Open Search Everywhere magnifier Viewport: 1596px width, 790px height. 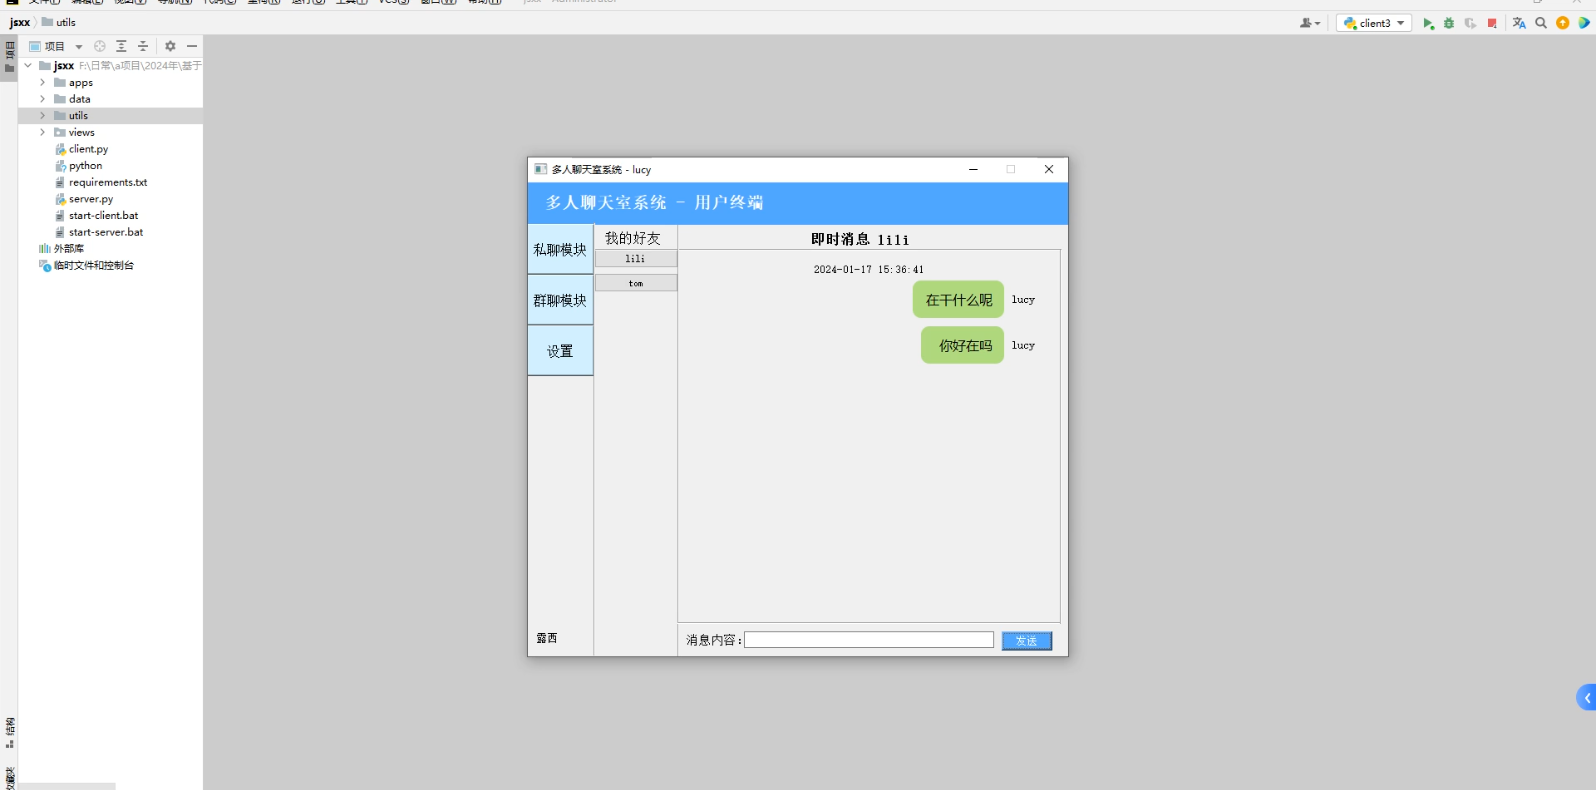pos(1541,23)
